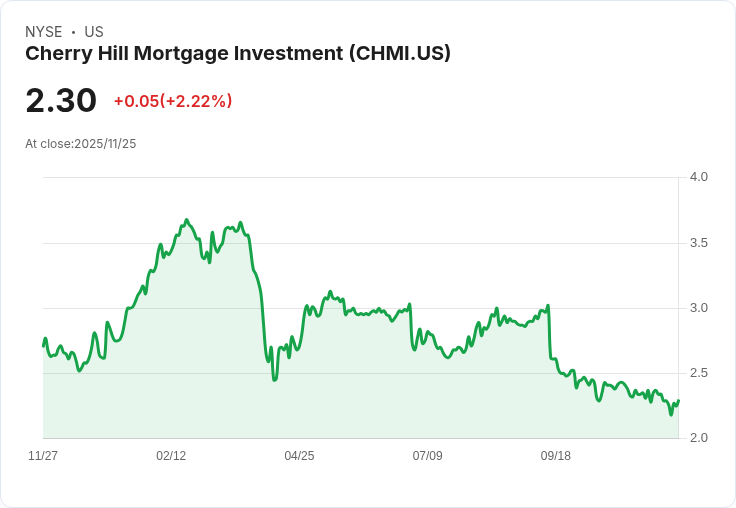Click the 02/12 date axis label
736x508 pixels.
[171, 455]
